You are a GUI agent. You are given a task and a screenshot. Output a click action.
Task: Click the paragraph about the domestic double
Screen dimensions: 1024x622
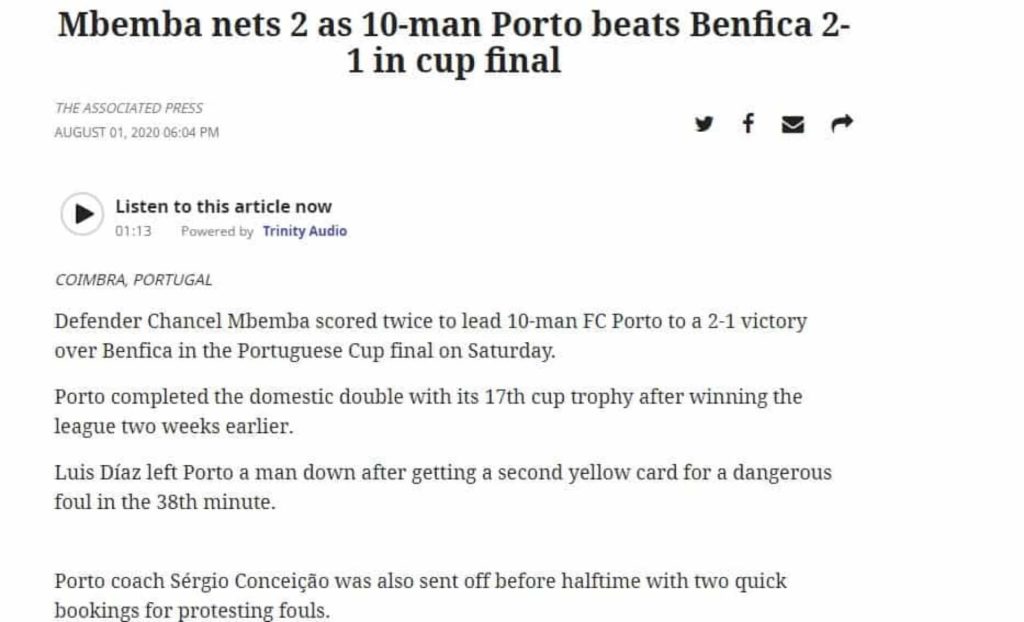[x=428, y=411]
